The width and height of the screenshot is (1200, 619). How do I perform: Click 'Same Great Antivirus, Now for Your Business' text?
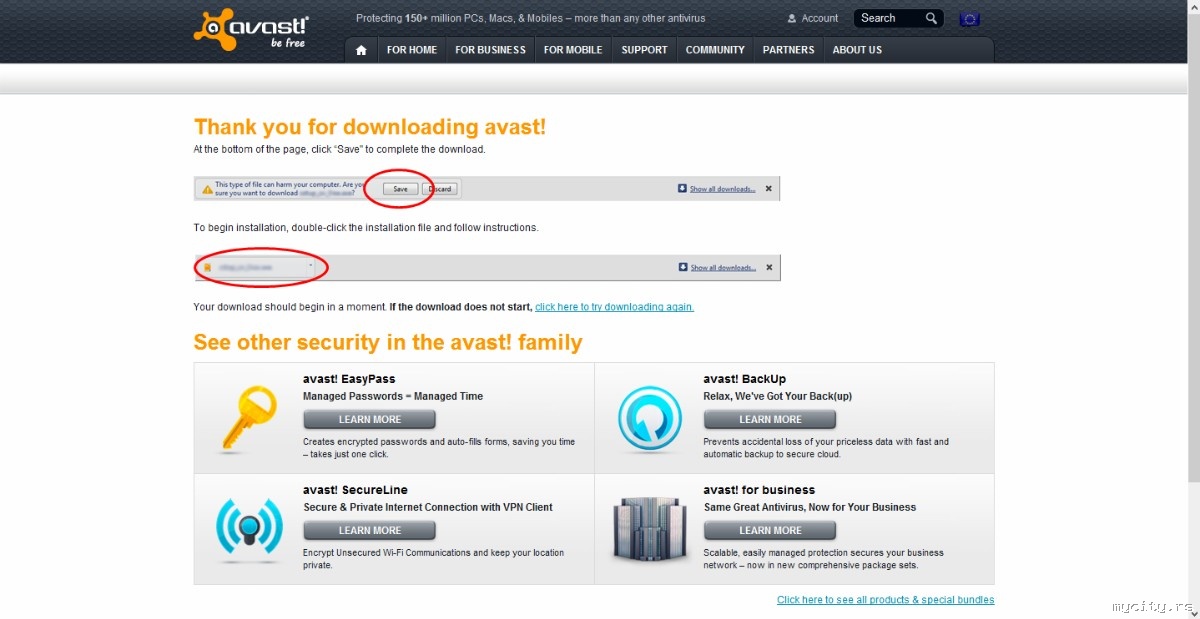coord(810,508)
